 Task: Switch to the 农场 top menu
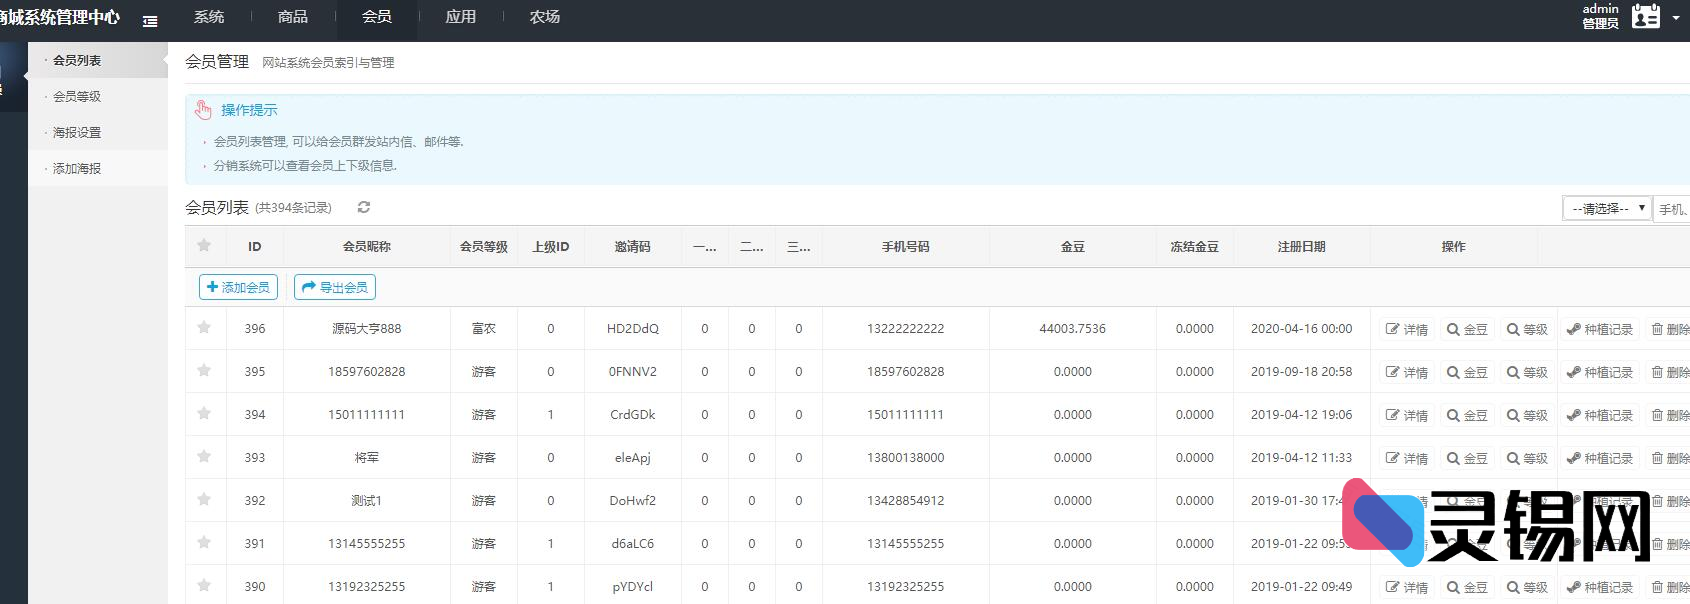[545, 17]
